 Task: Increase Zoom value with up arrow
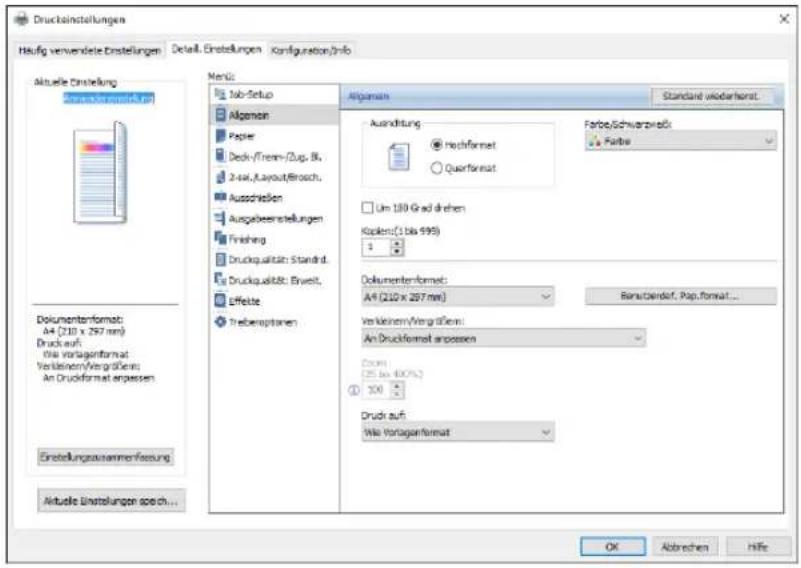click(x=397, y=386)
